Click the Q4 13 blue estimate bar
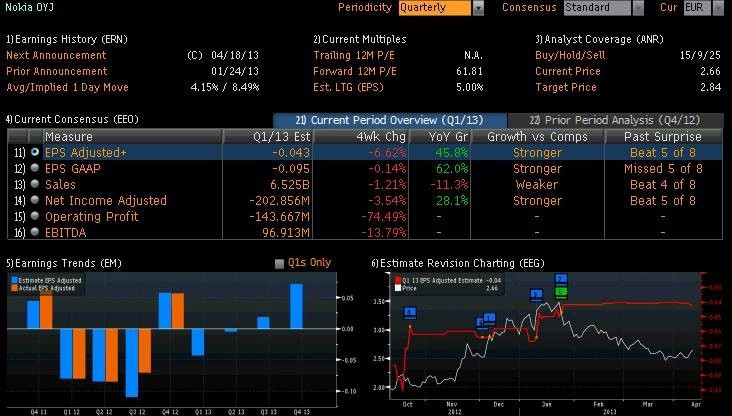The width and height of the screenshot is (732, 416). click(296, 306)
